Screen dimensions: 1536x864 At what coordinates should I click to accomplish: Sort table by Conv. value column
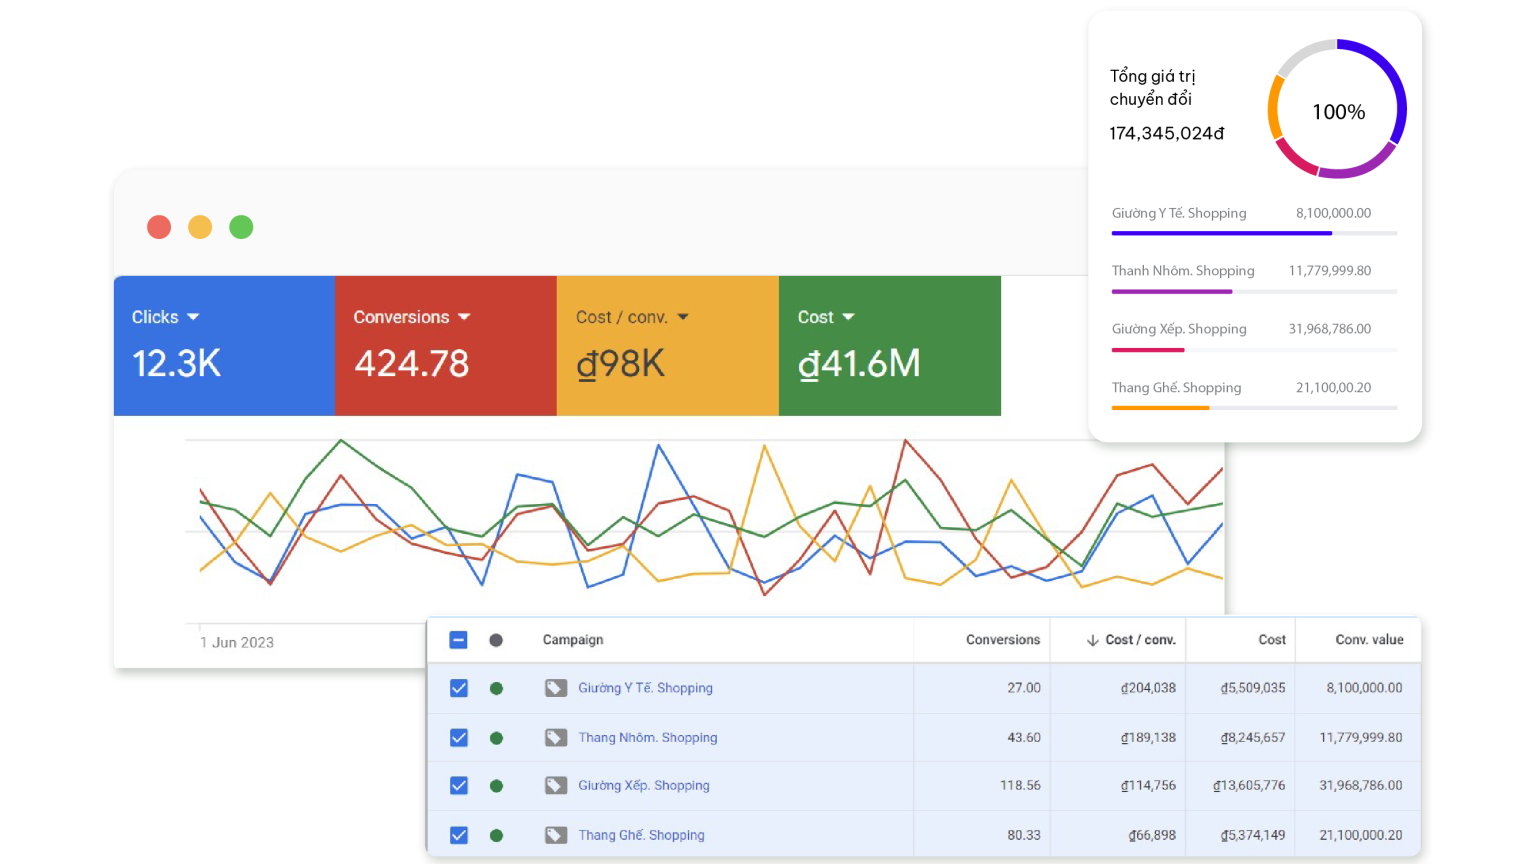pos(1369,640)
